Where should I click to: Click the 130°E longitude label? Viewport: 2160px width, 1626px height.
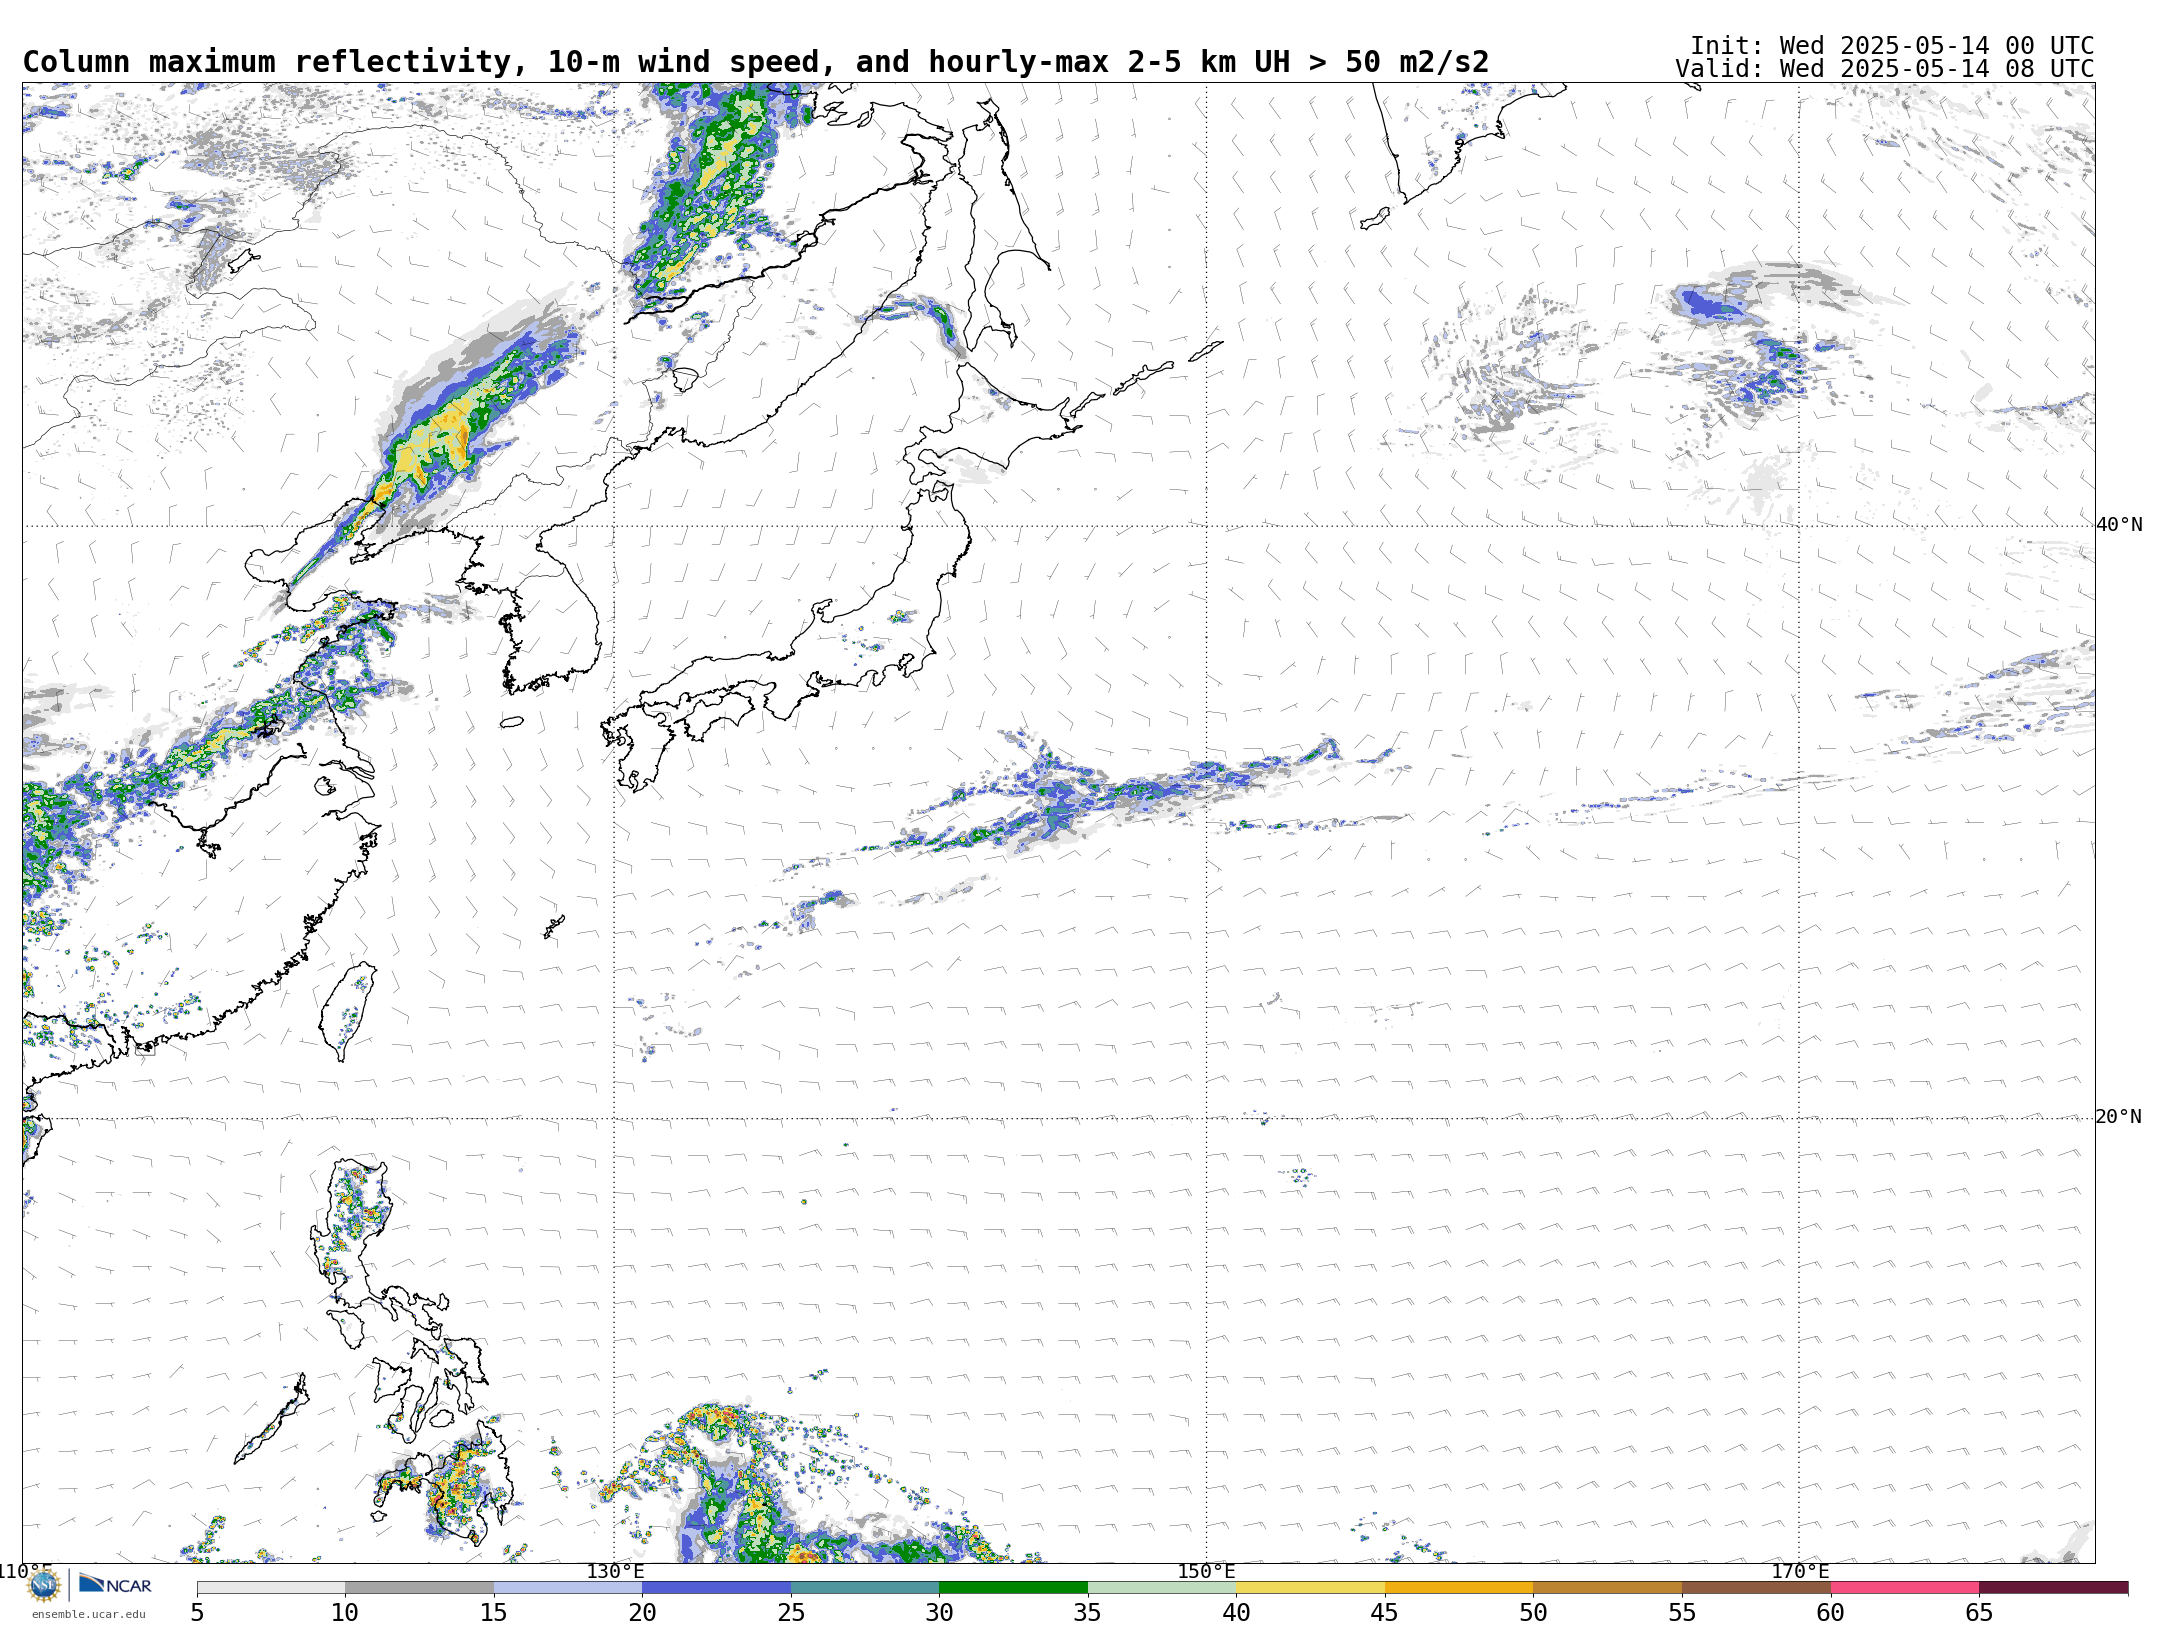[x=615, y=1571]
